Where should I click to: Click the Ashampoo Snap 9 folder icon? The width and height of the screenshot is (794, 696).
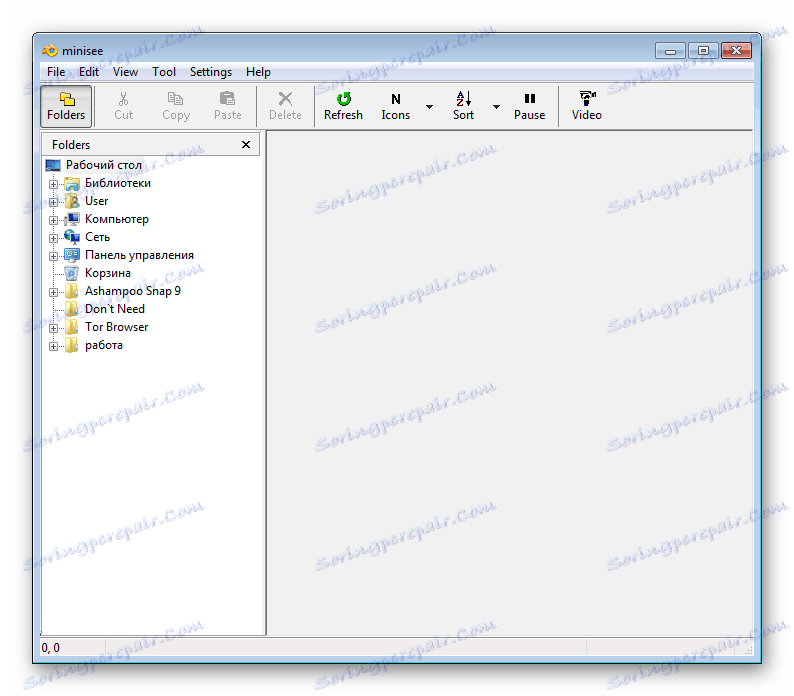[72, 291]
